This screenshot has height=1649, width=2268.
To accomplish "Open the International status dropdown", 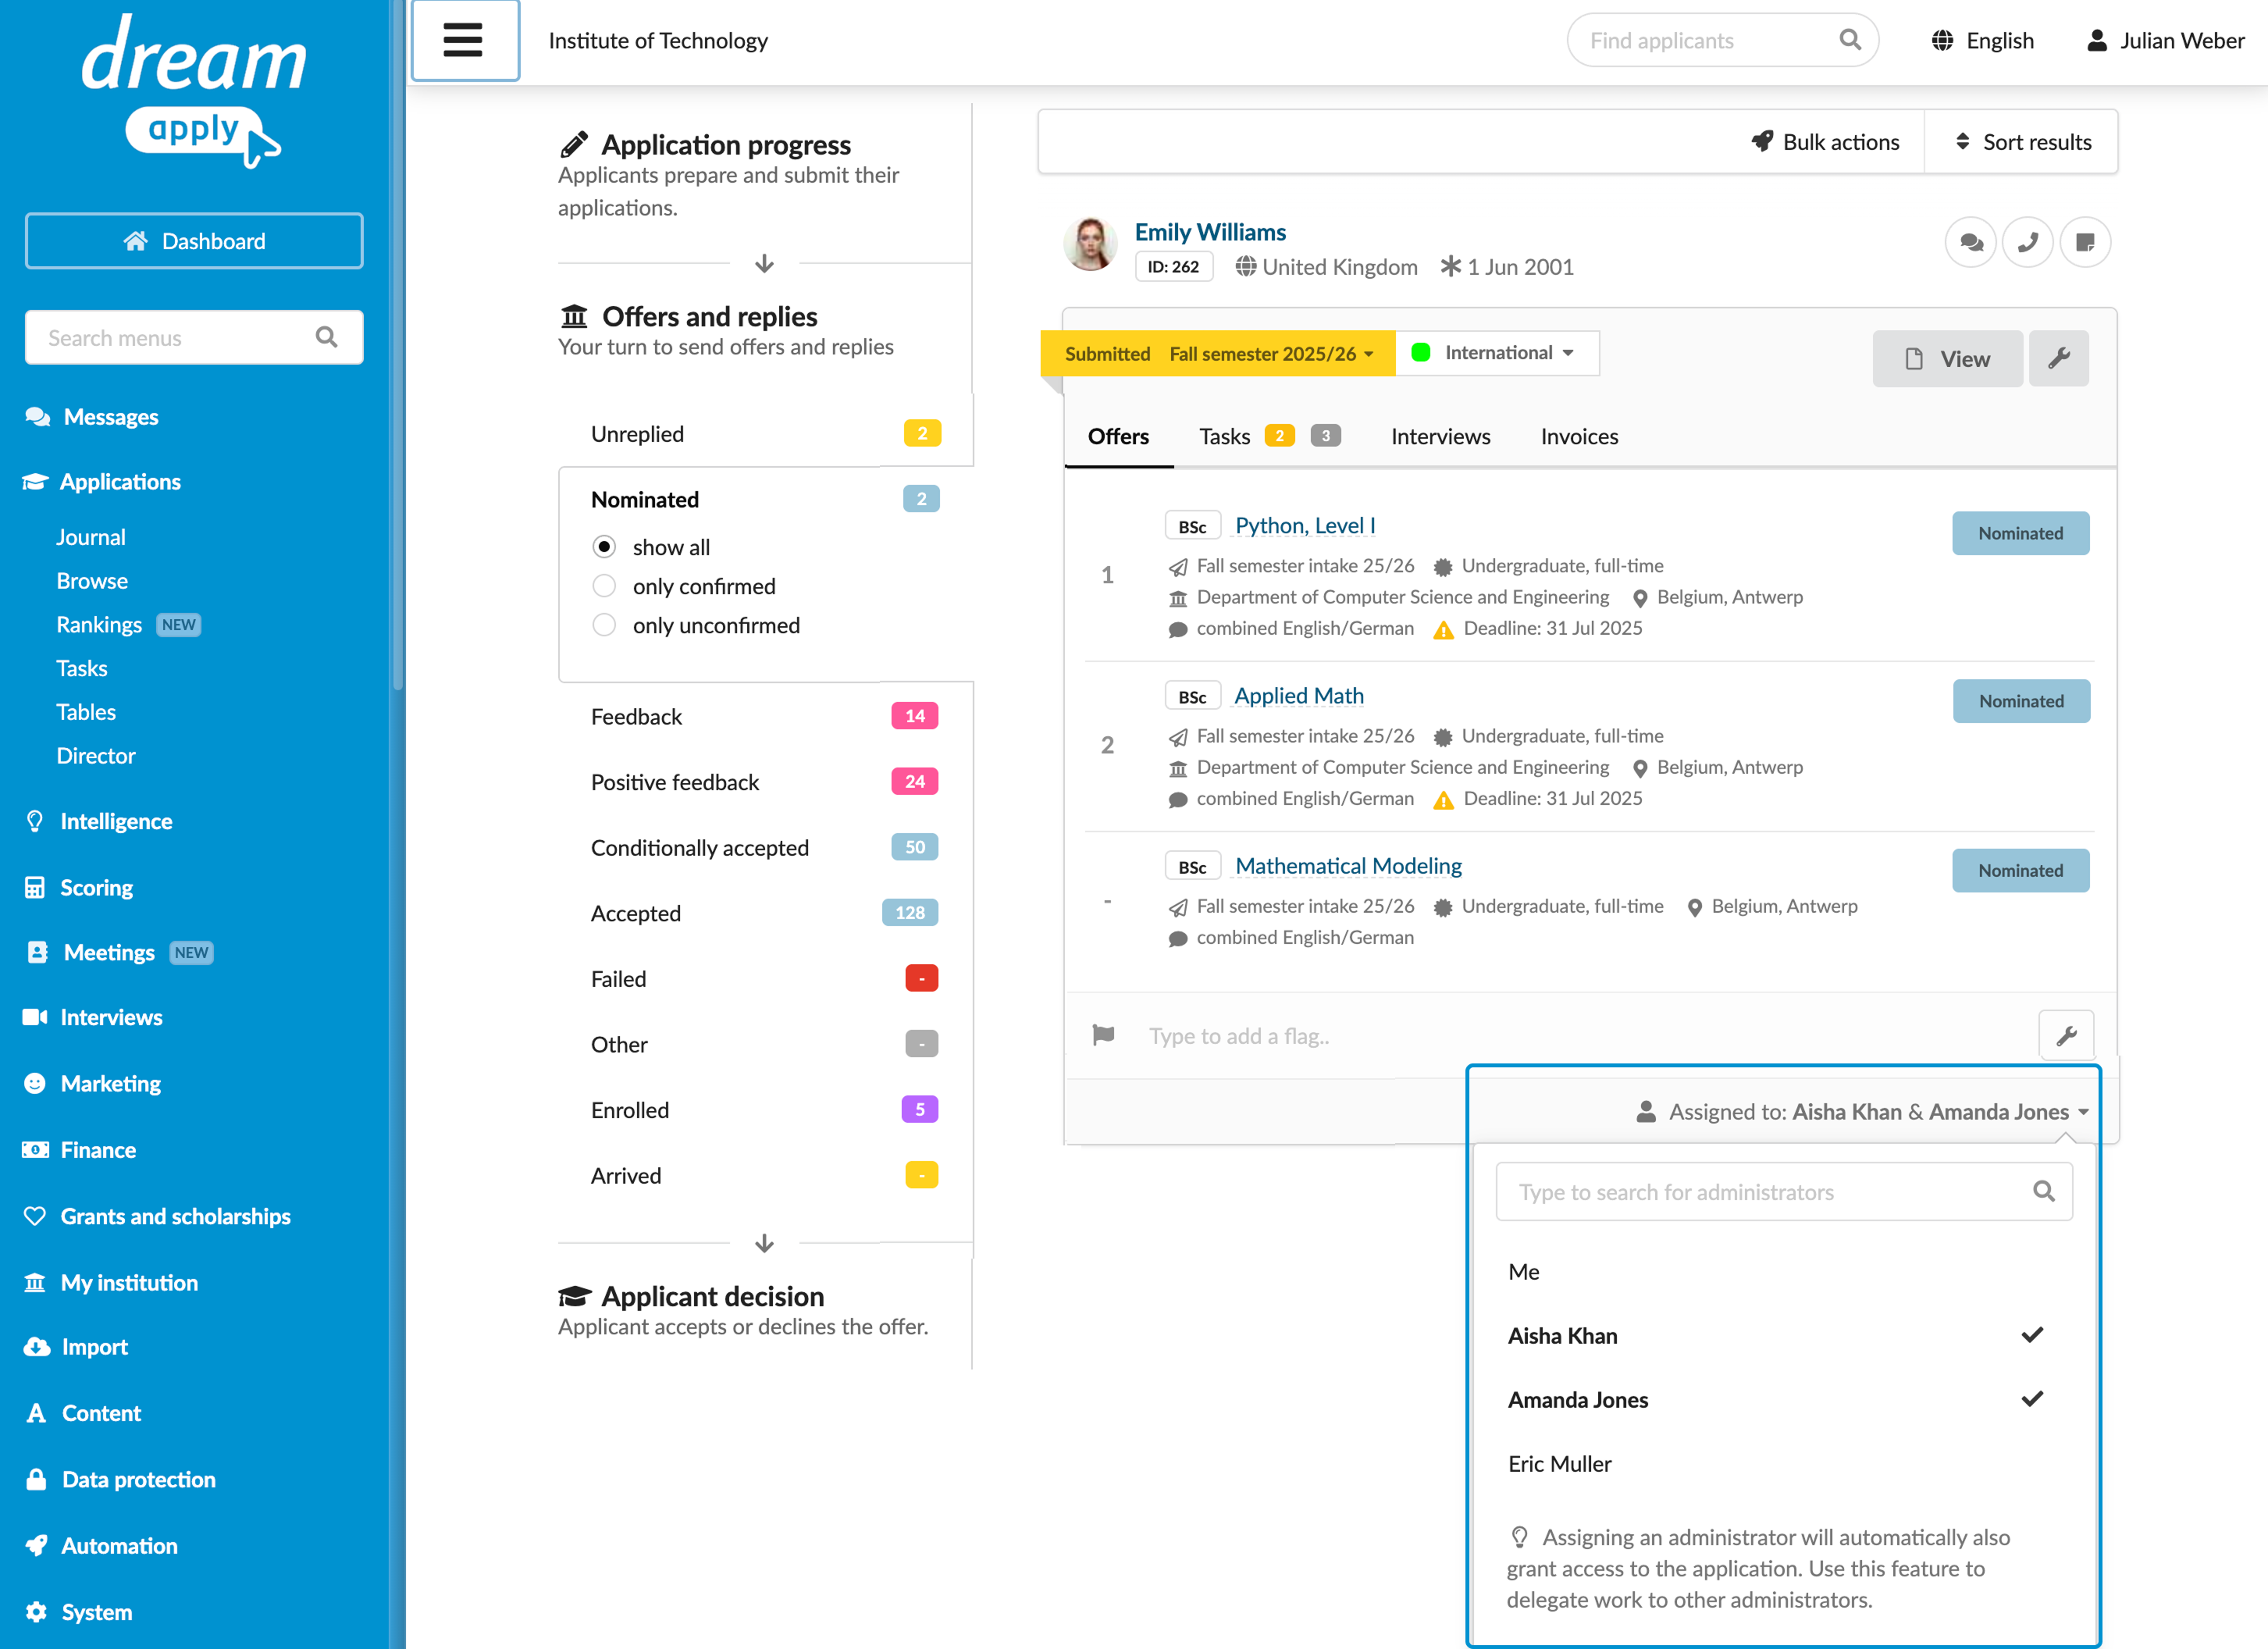I will point(1497,353).
